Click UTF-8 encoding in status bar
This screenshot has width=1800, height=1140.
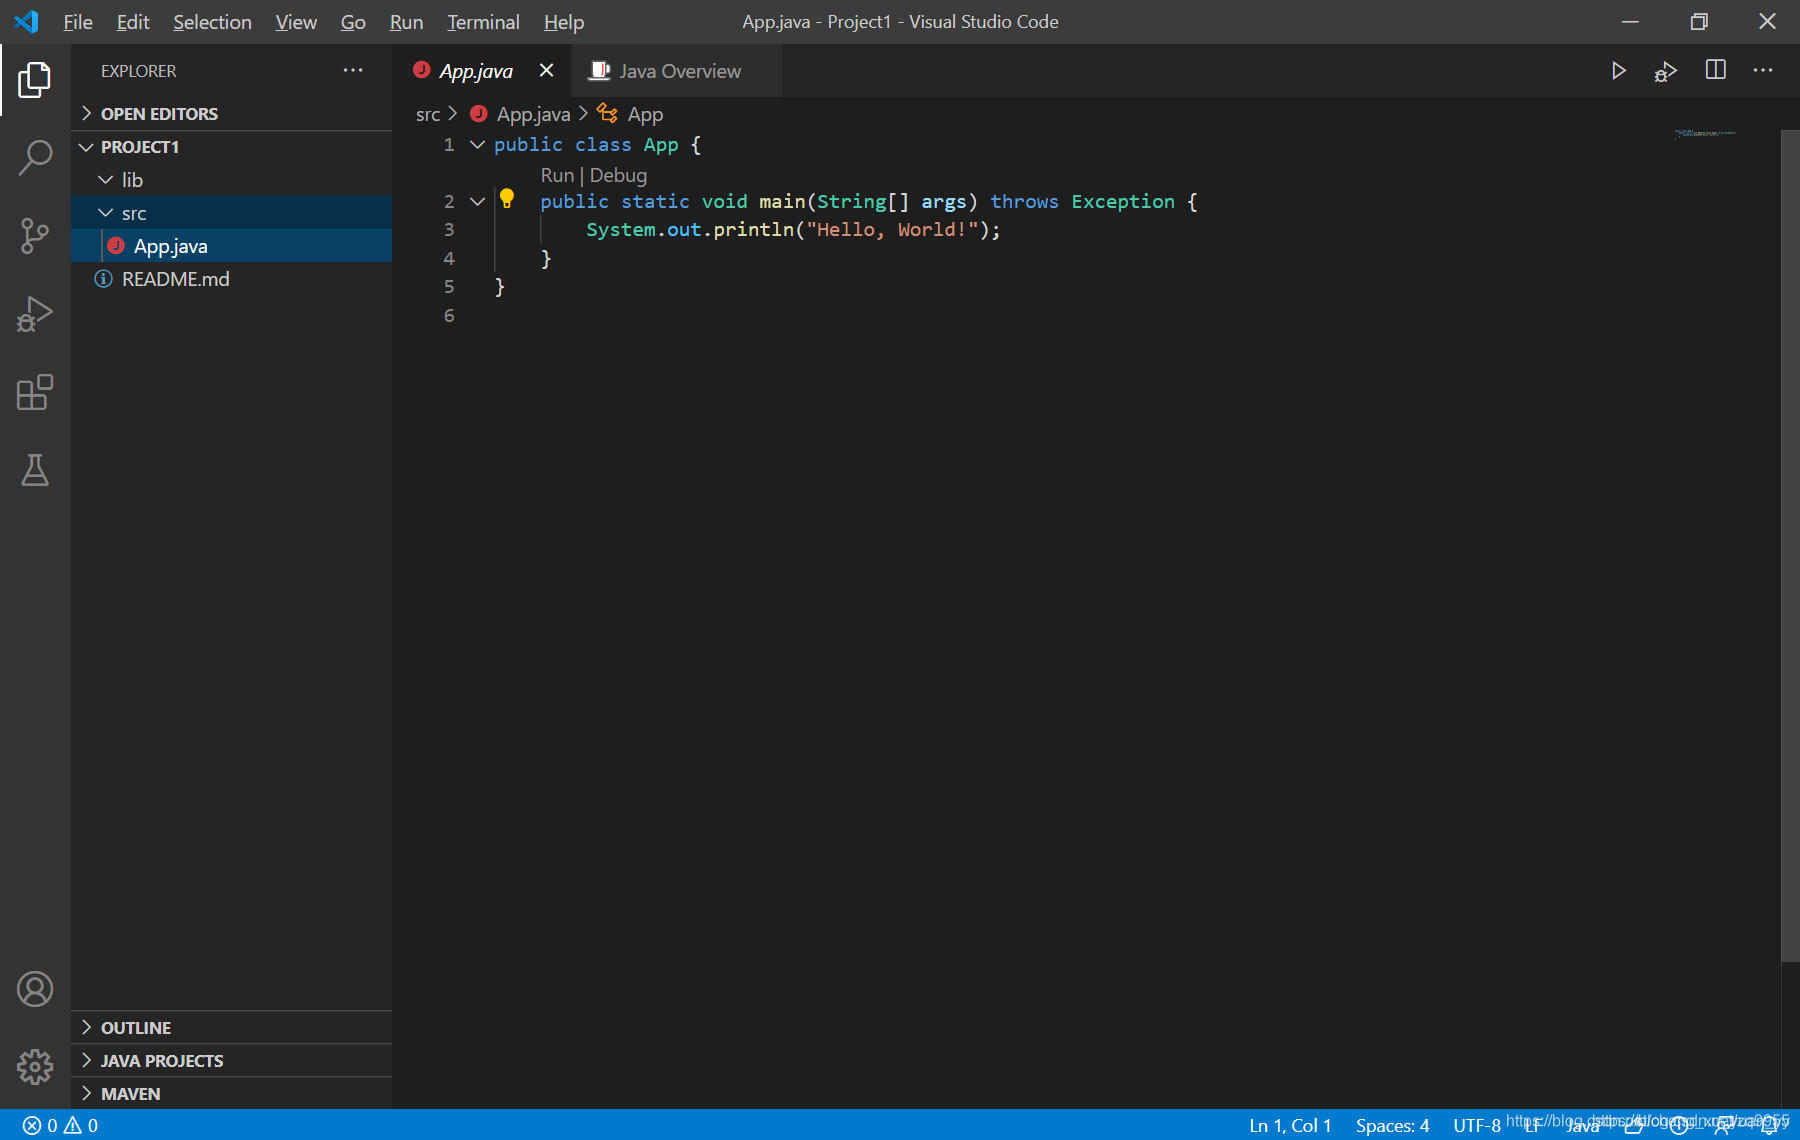tap(1476, 1125)
